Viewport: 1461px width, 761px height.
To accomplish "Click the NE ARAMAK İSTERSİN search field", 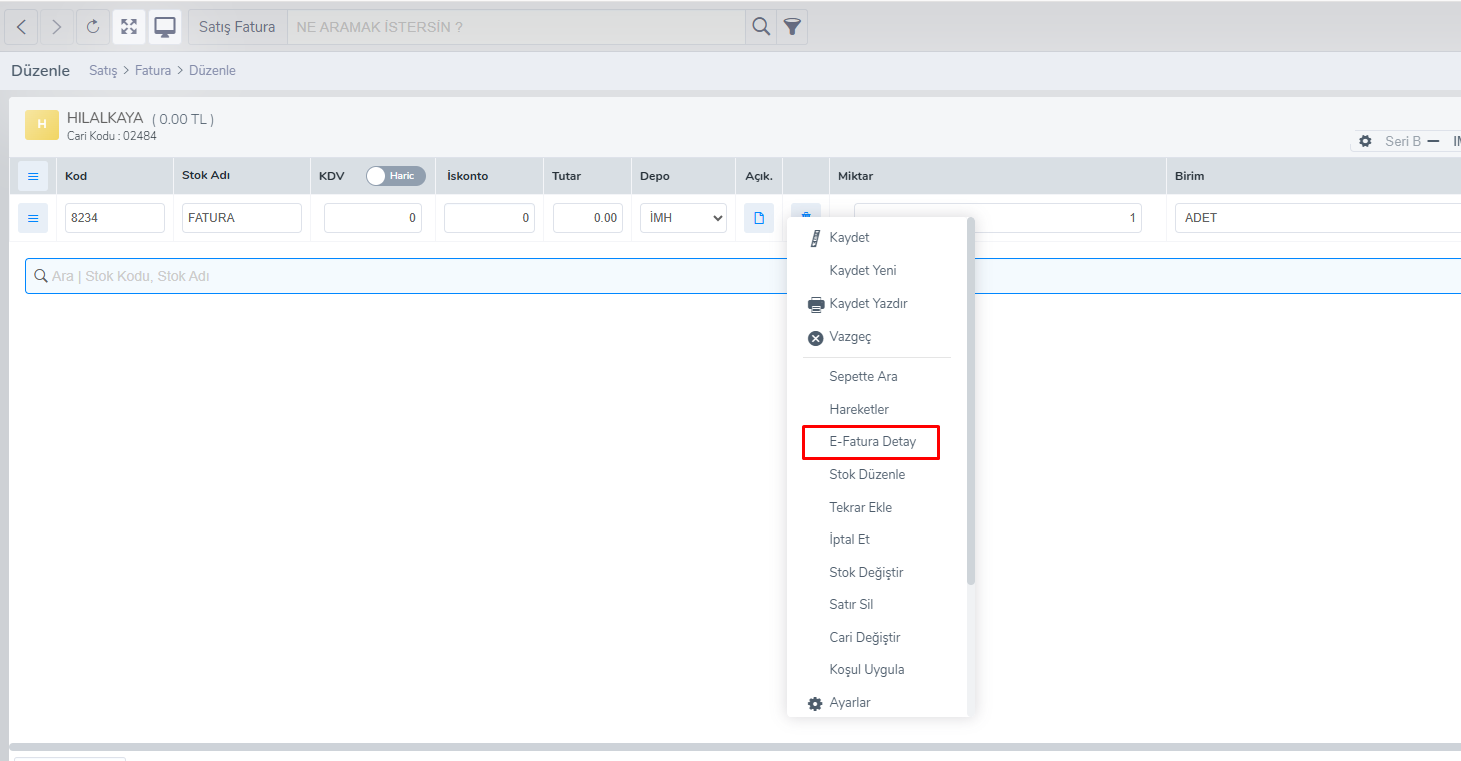I will click(x=516, y=27).
